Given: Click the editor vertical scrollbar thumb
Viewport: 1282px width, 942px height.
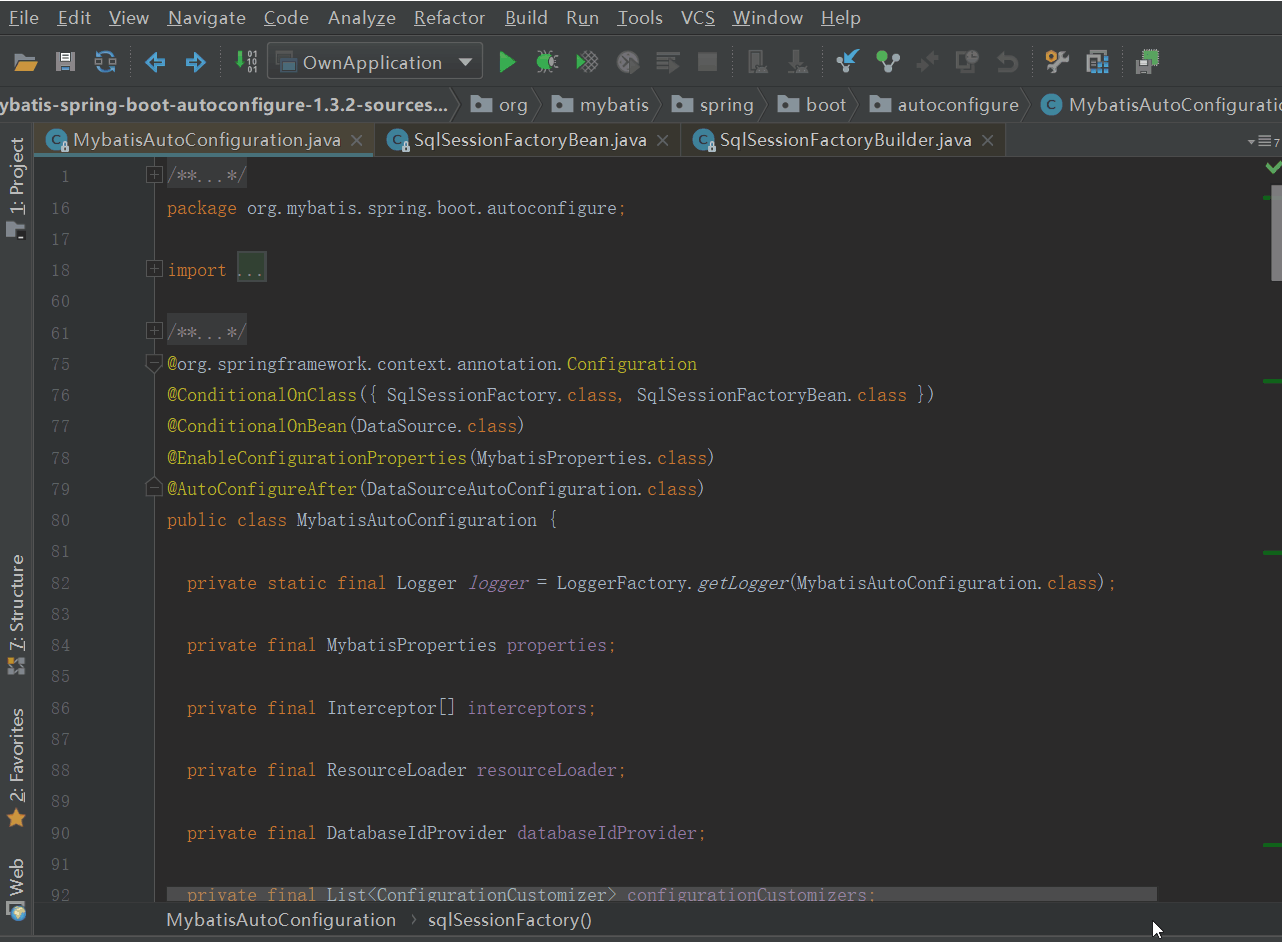Looking at the screenshot, I should point(1276,231).
